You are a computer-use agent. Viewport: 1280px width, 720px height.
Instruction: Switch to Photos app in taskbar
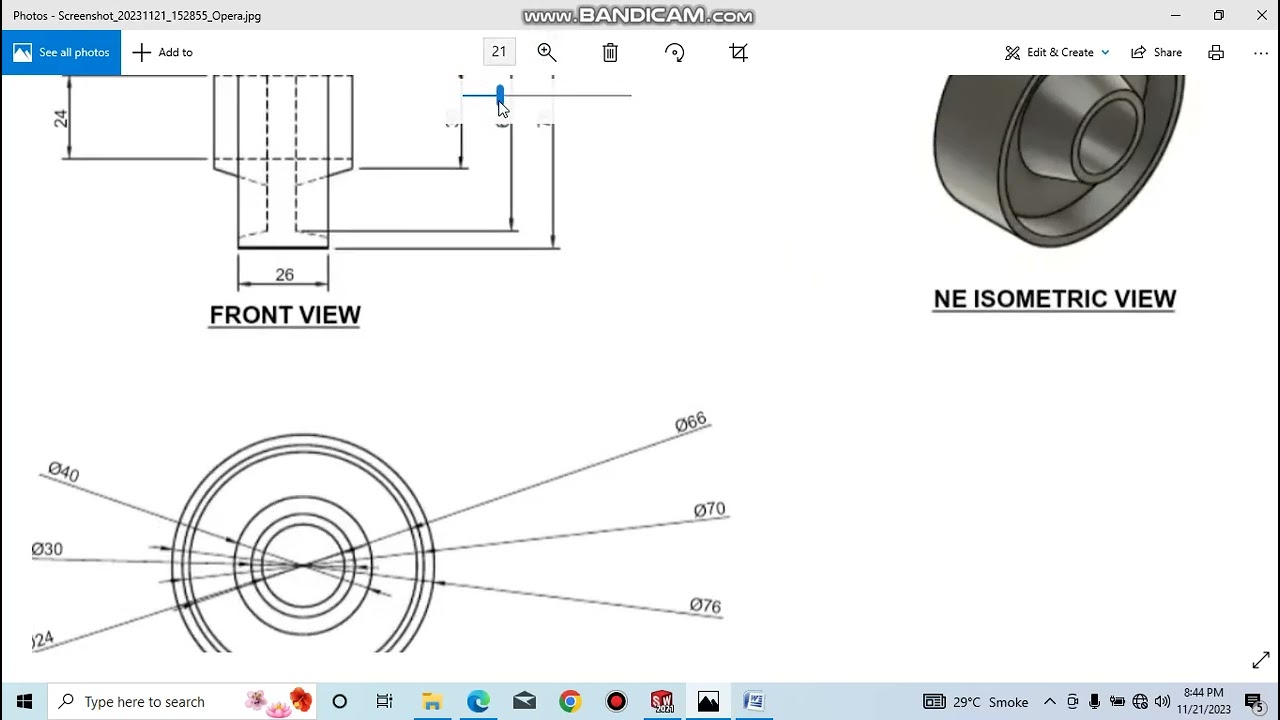coord(708,701)
